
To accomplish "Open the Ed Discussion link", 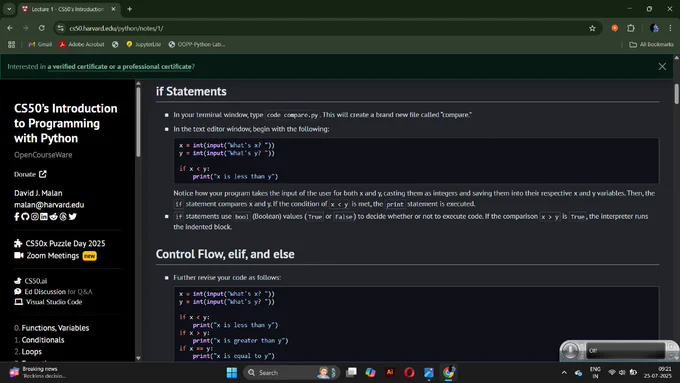I will click(x=45, y=291).
